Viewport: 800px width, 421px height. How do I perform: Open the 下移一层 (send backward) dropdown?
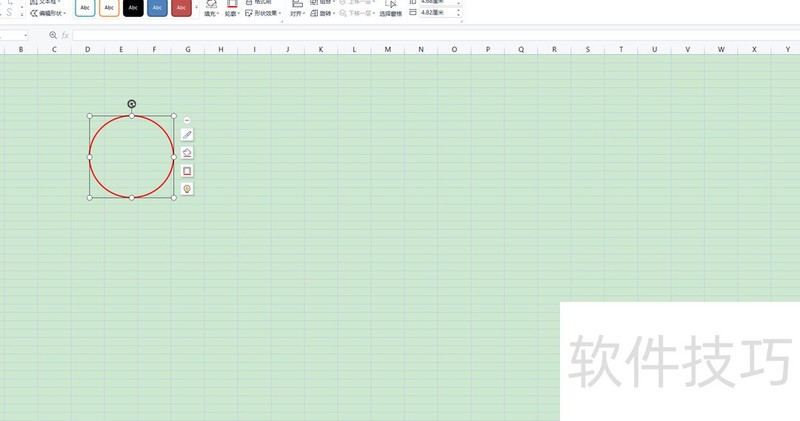[357, 13]
